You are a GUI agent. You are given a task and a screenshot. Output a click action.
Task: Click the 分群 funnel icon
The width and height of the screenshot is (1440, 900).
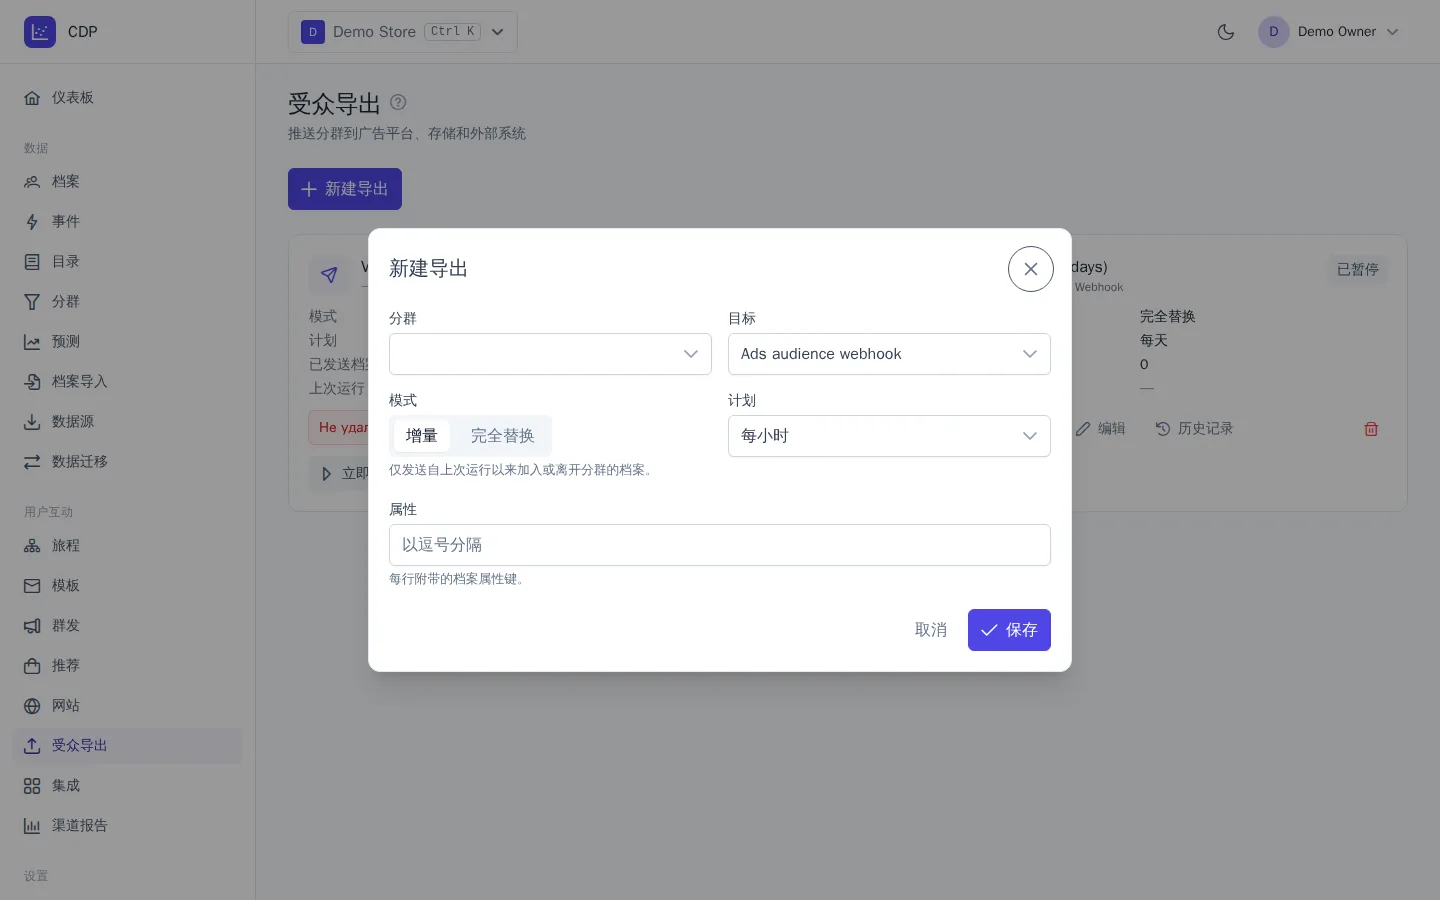tap(32, 302)
